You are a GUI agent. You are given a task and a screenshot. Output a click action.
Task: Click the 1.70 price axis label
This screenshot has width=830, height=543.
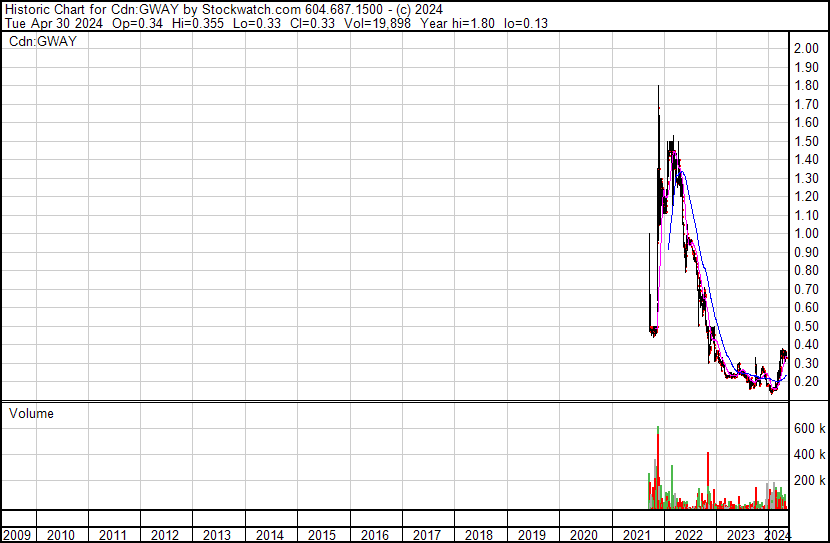click(806, 104)
